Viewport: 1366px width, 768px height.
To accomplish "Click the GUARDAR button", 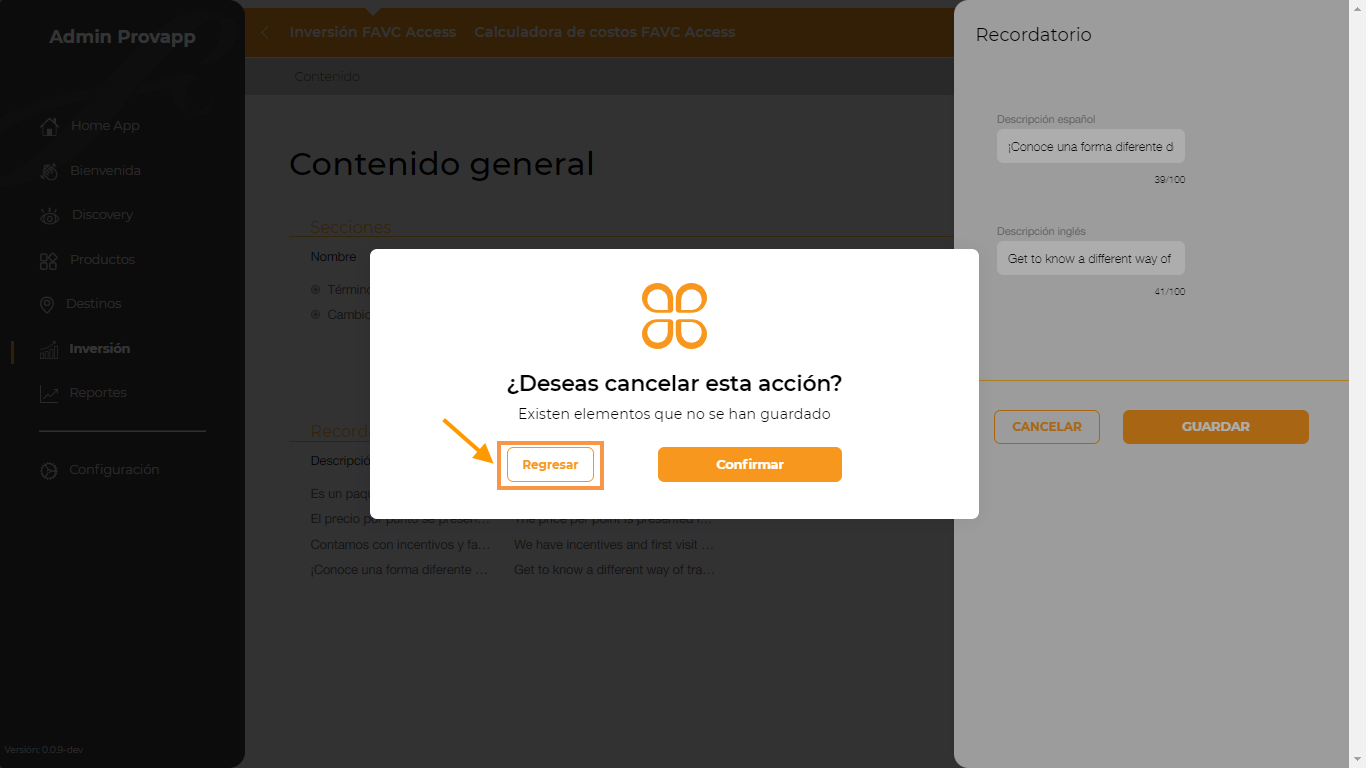I will click(x=1216, y=427).
